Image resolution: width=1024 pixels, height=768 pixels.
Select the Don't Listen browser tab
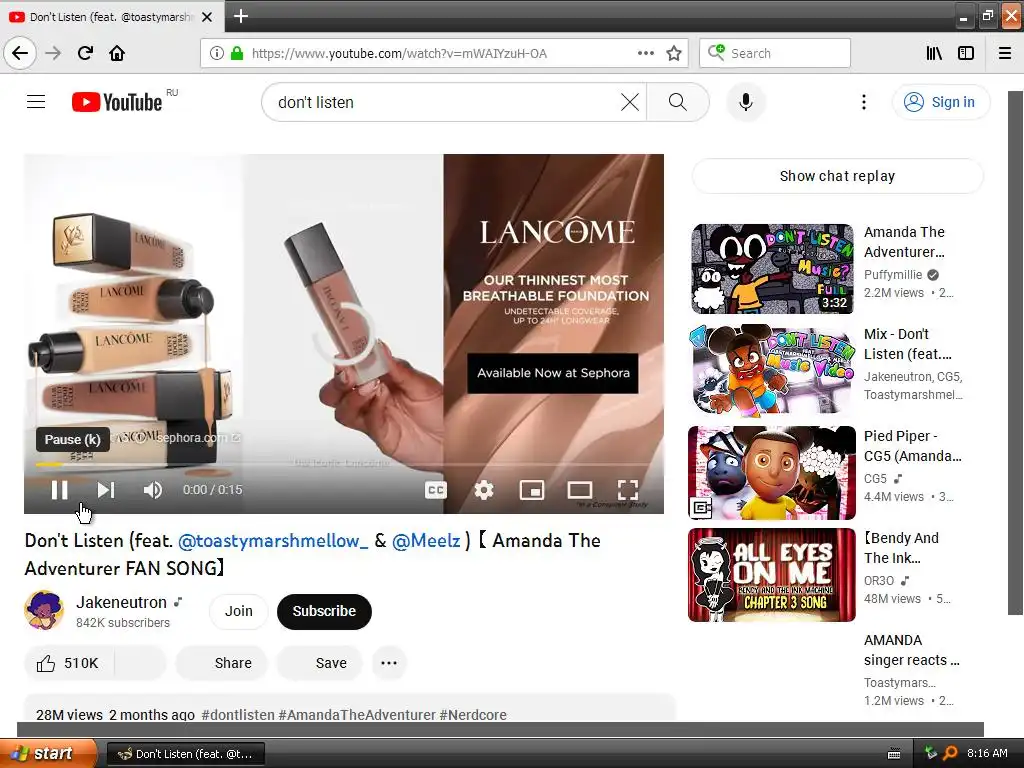click(112, 17)
